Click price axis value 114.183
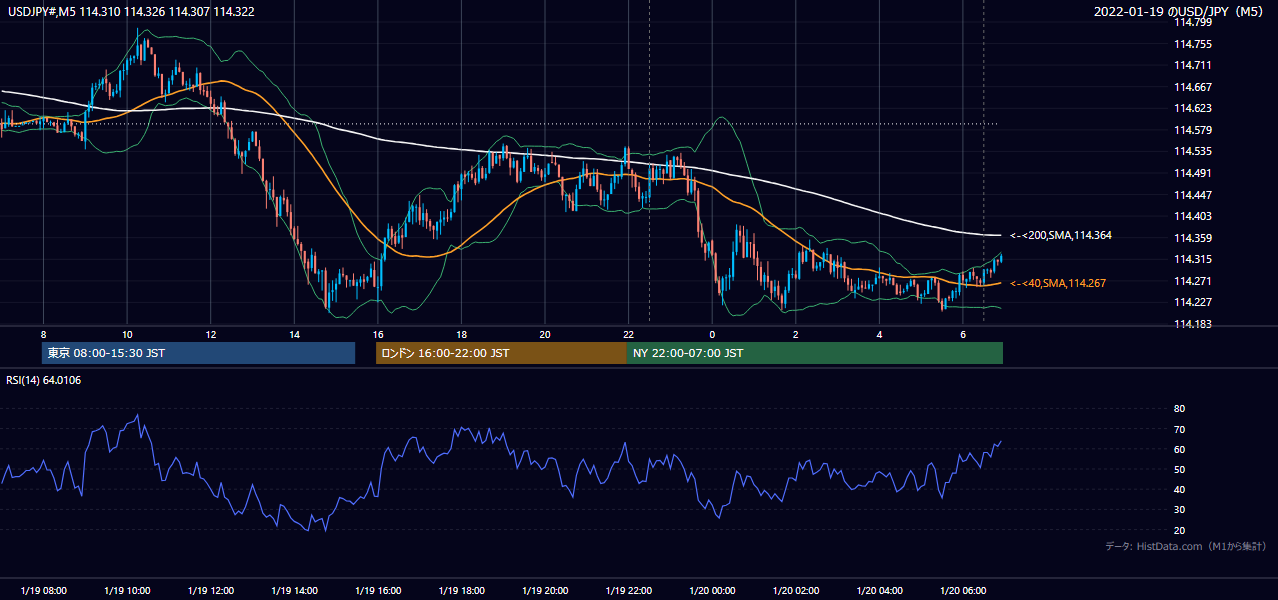 [1193, 324]
